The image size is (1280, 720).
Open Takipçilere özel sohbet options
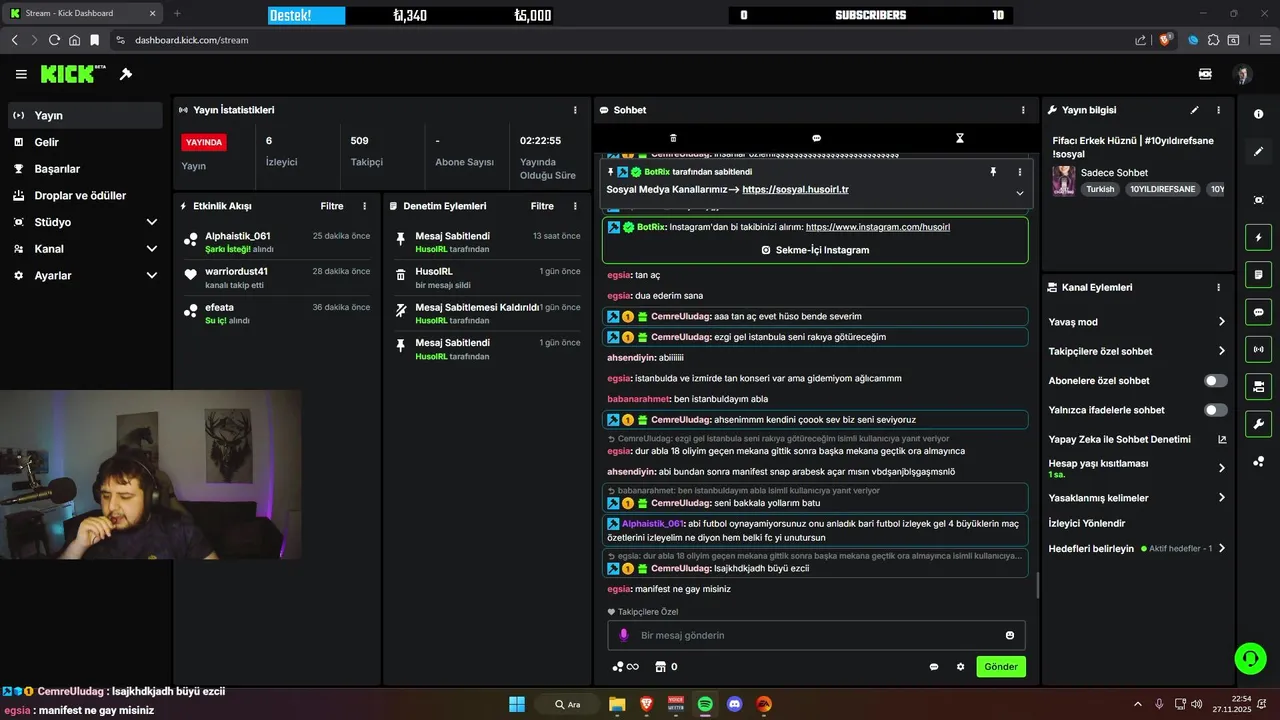[x=1137, y=351]
